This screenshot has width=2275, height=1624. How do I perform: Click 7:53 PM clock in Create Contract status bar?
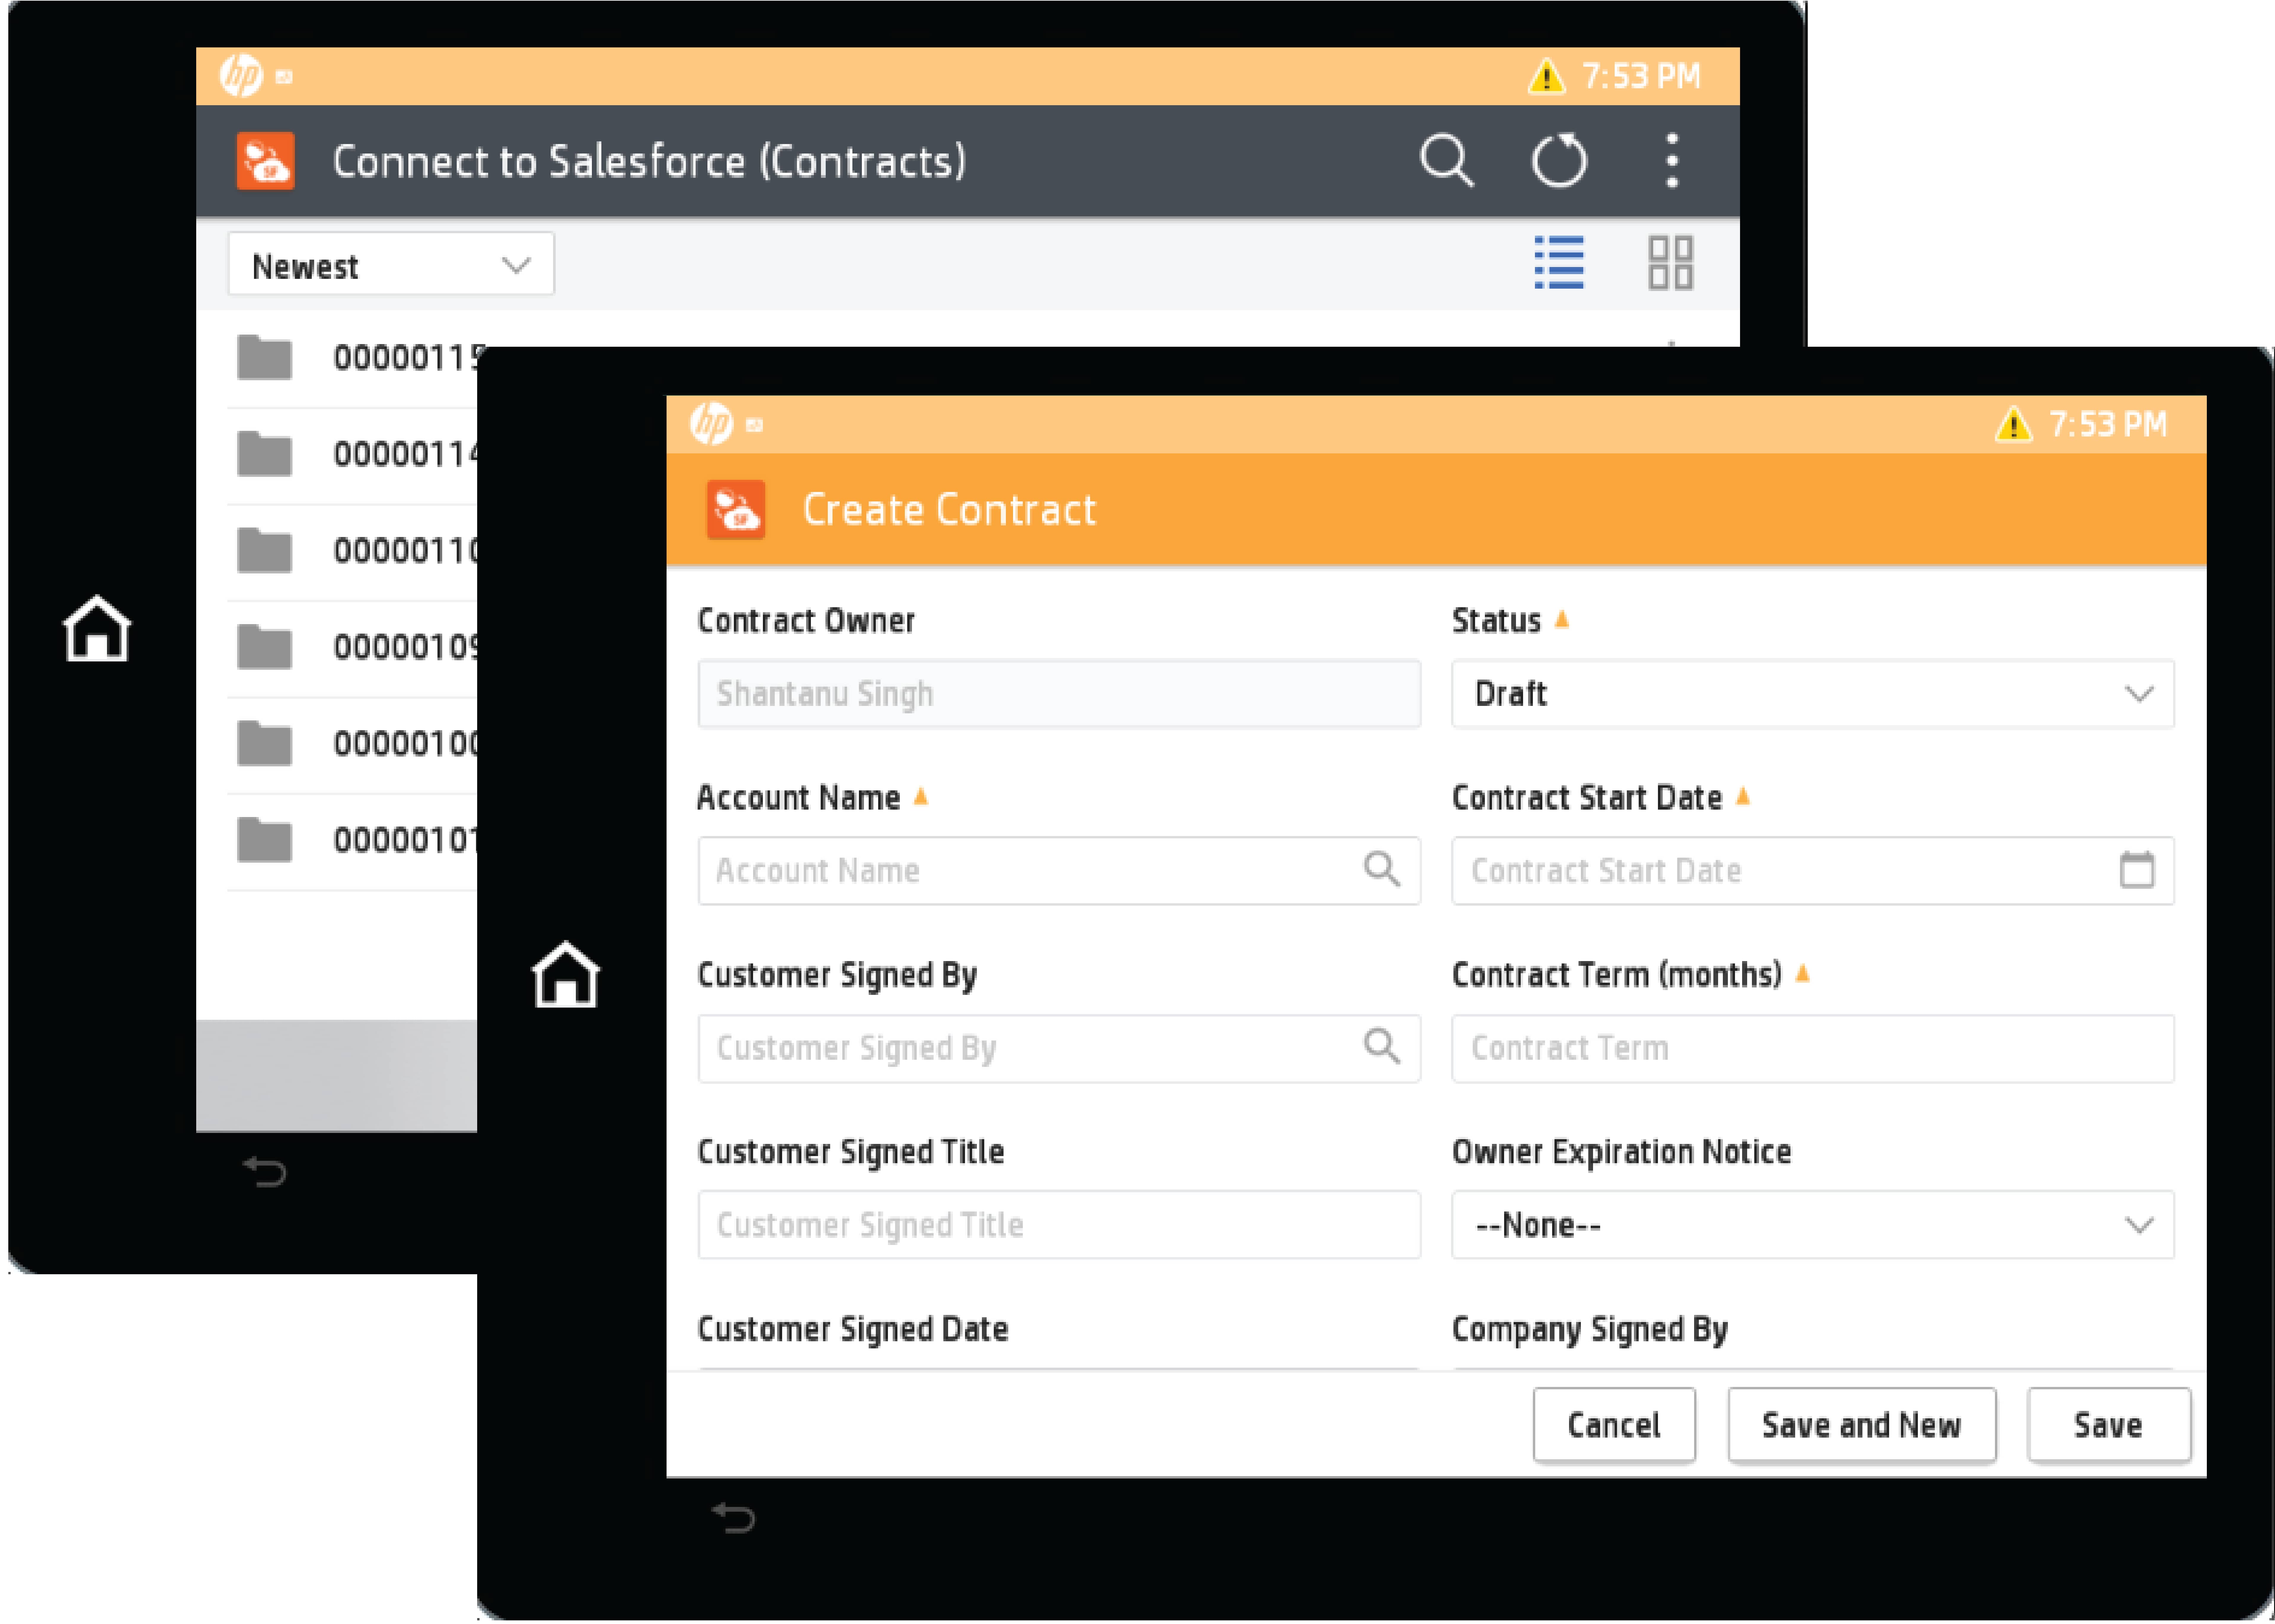[x=2108, y=425]
